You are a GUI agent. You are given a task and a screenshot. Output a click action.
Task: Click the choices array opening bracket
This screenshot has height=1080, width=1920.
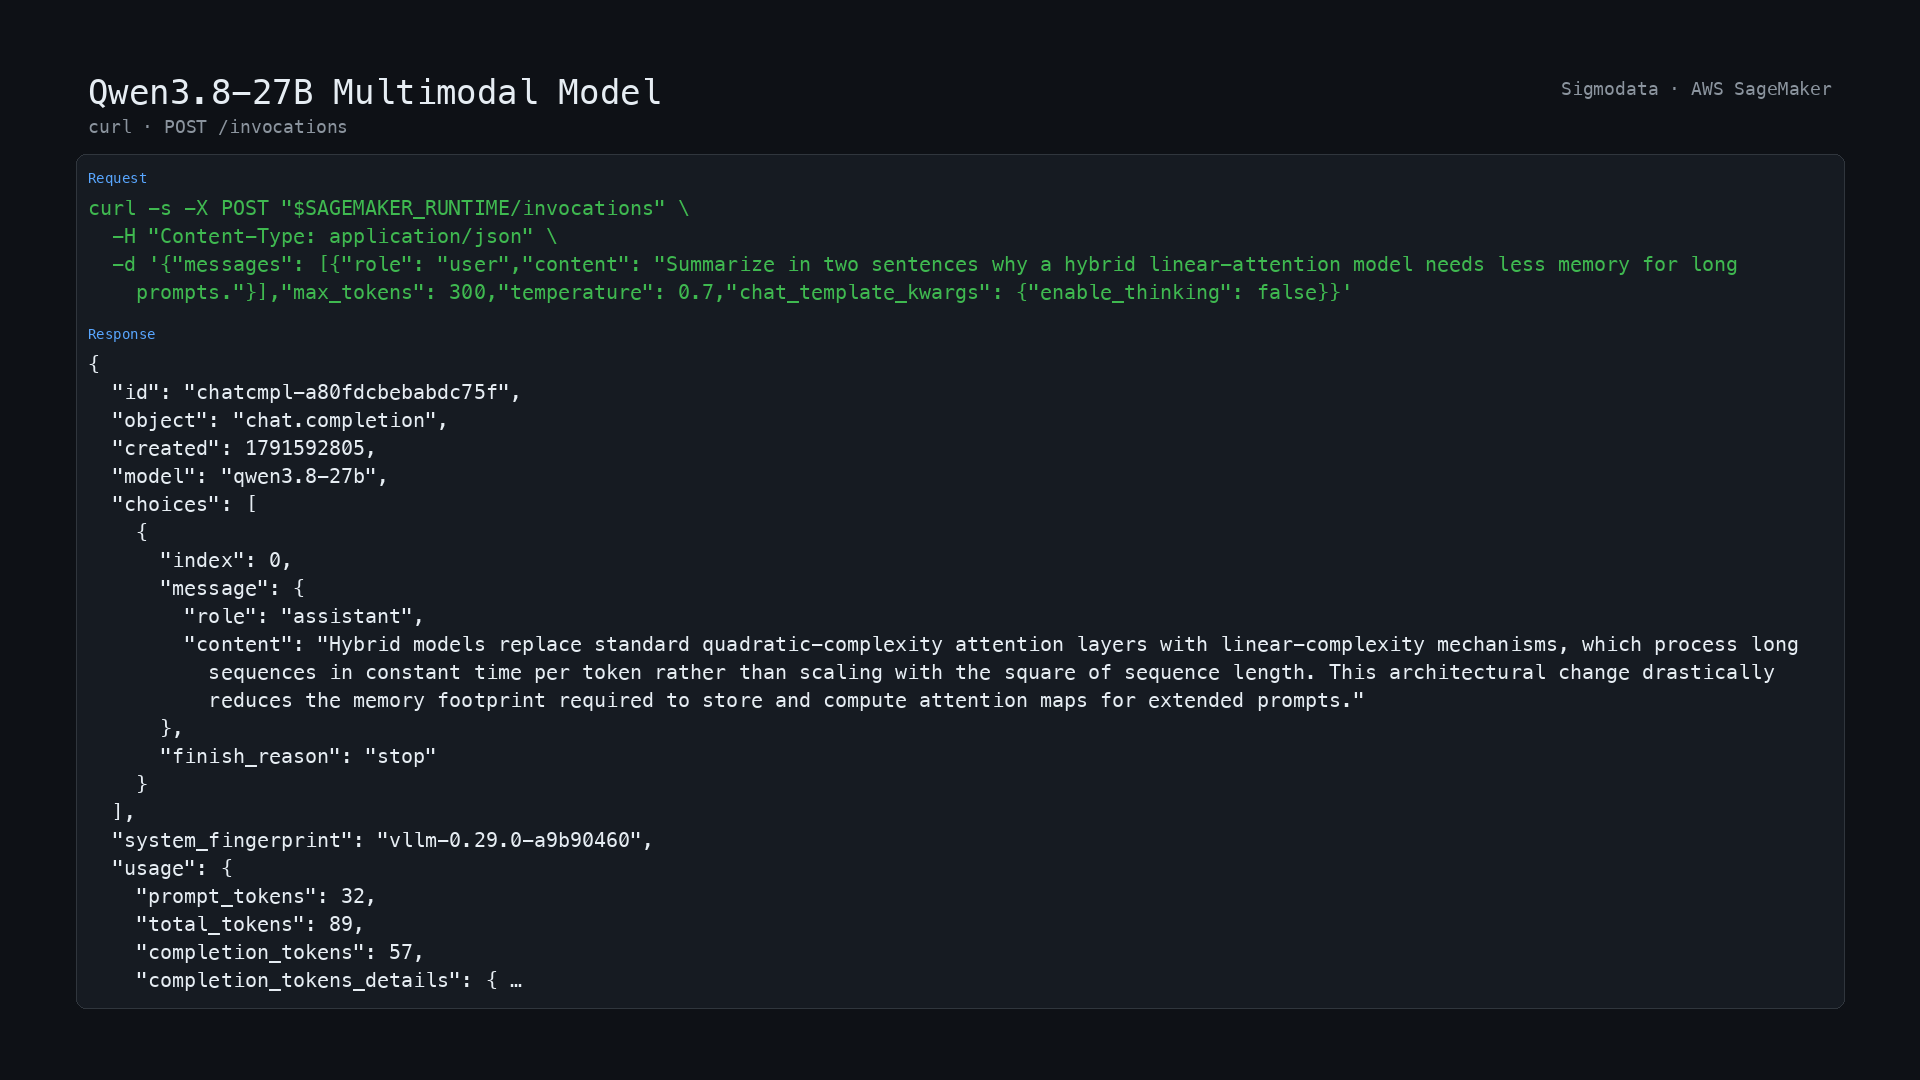(252, 504)
